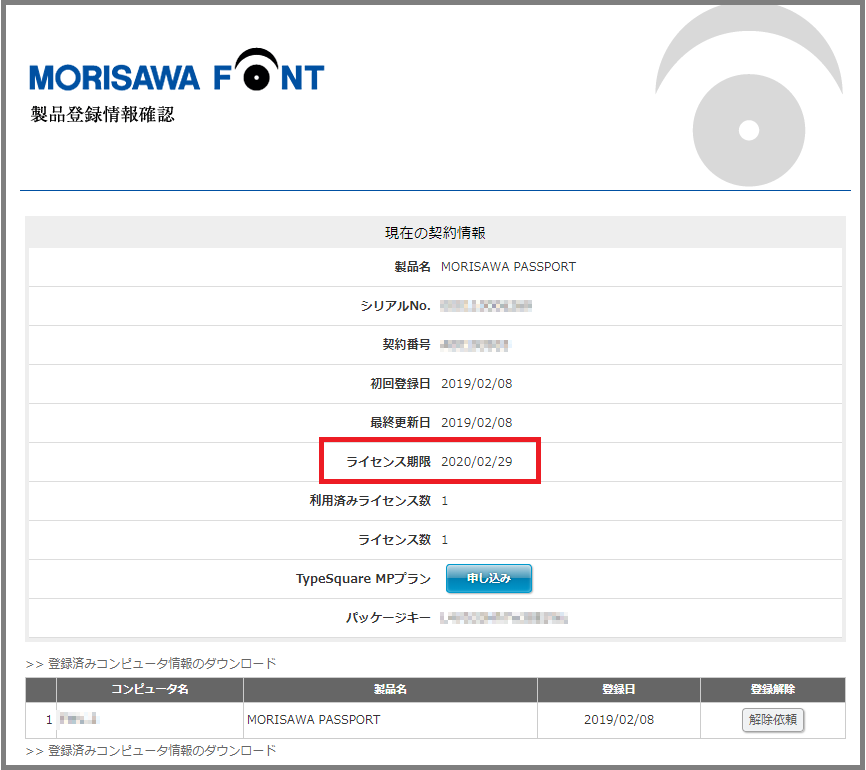Click the 最終更新日 label
This screenshot has height=770, width=866.
click(x=400, y=423)
